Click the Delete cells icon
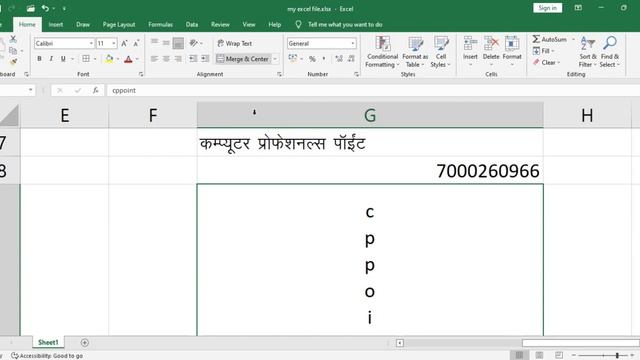Image resolution: width=640 pixels, height=360 pixels. coord(491,43)
